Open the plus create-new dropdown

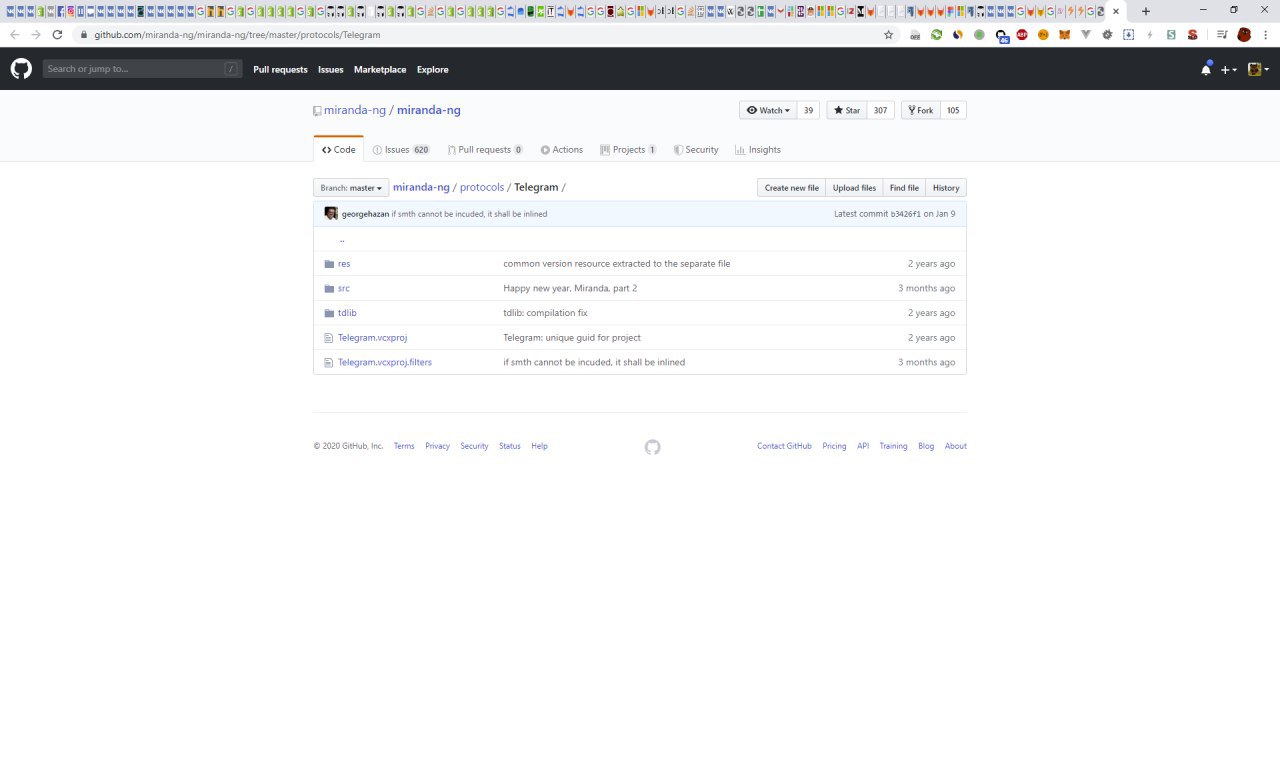(1229, 70)
